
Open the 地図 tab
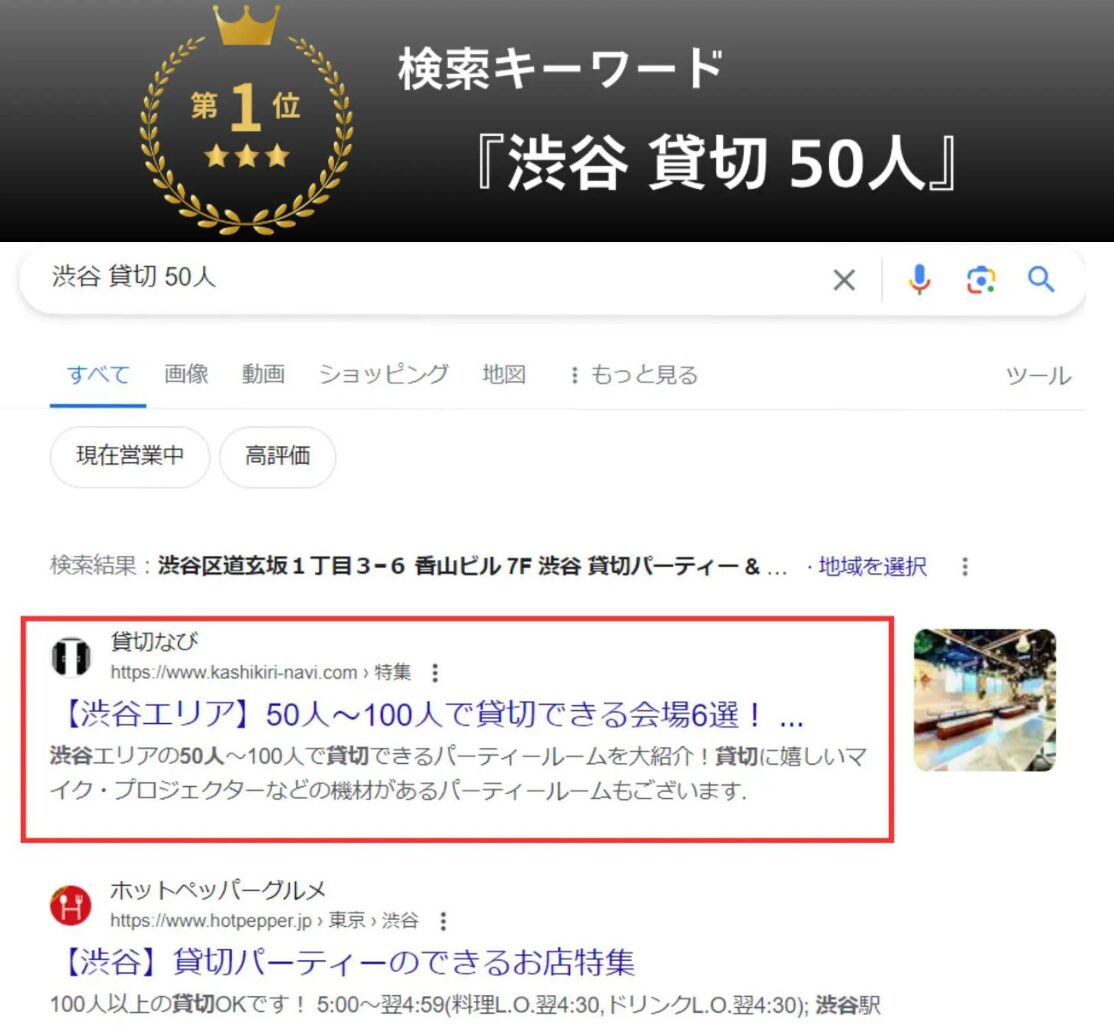point(504,374)
